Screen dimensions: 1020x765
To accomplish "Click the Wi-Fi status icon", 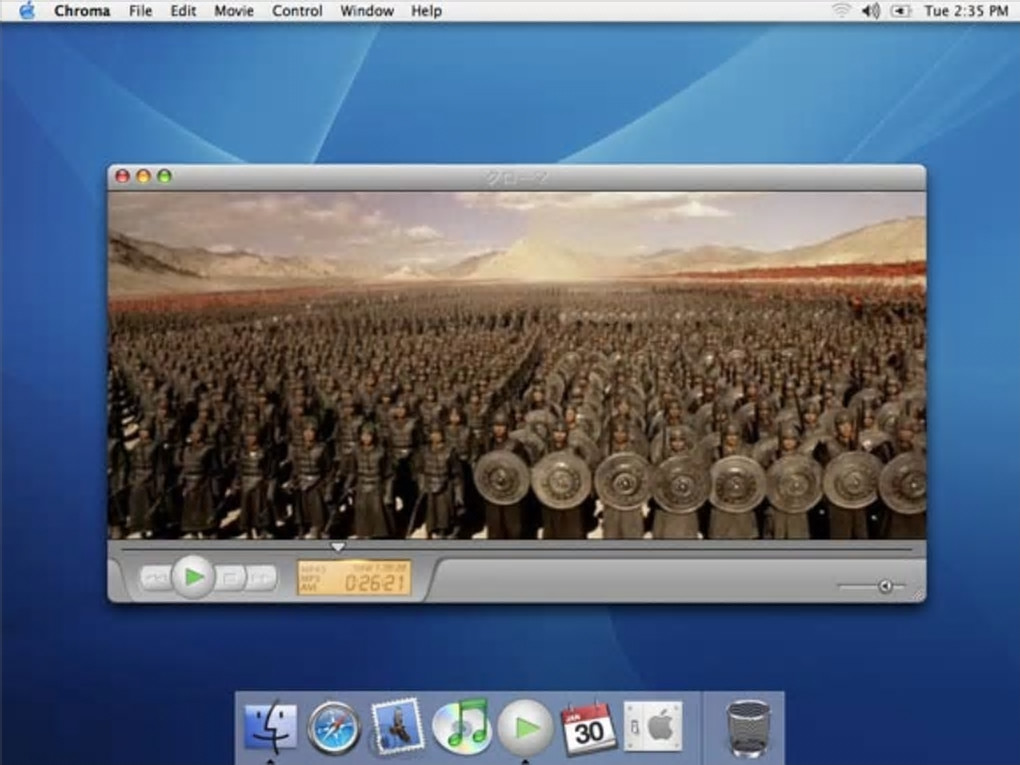I will (x=841, y=10).
